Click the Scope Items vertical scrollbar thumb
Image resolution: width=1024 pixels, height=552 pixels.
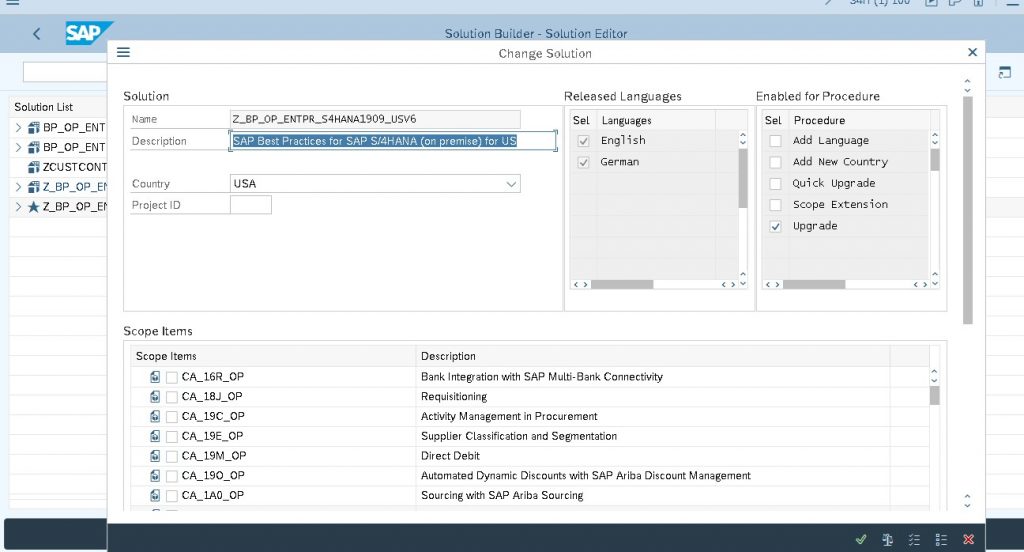[x=935, y=395]
